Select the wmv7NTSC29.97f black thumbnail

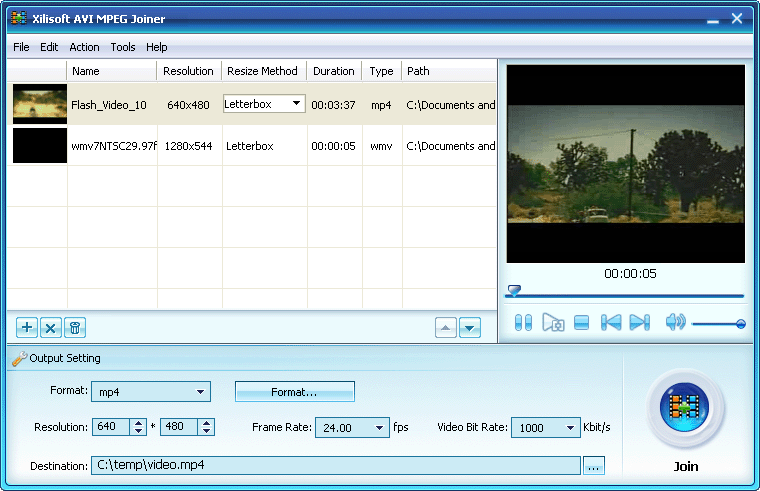pos(40,145)
